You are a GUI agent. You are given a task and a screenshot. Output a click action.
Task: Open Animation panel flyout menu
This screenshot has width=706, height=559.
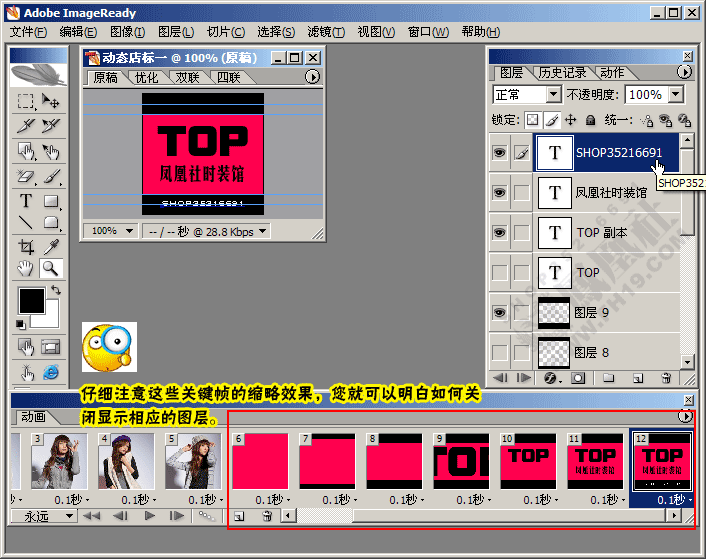[x=685, y=416]
